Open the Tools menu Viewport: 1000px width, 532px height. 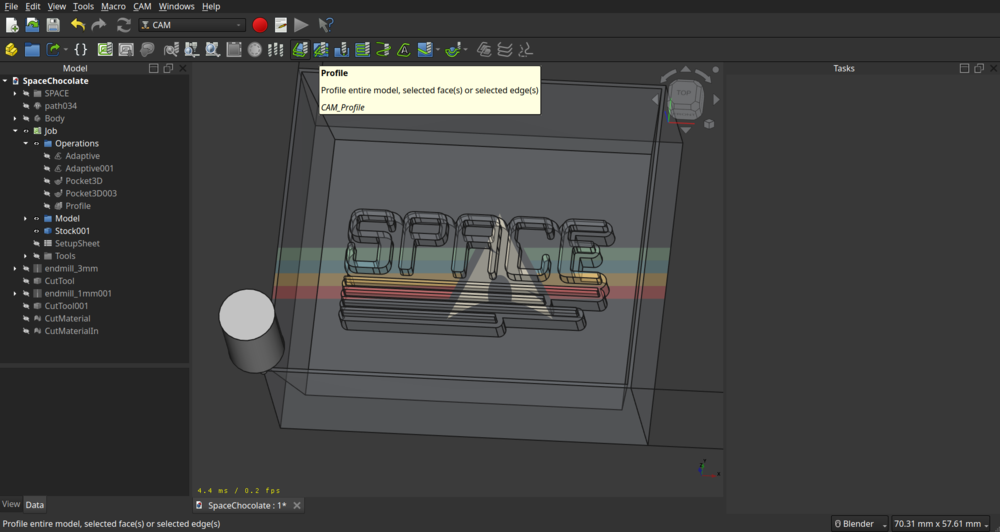83,6
